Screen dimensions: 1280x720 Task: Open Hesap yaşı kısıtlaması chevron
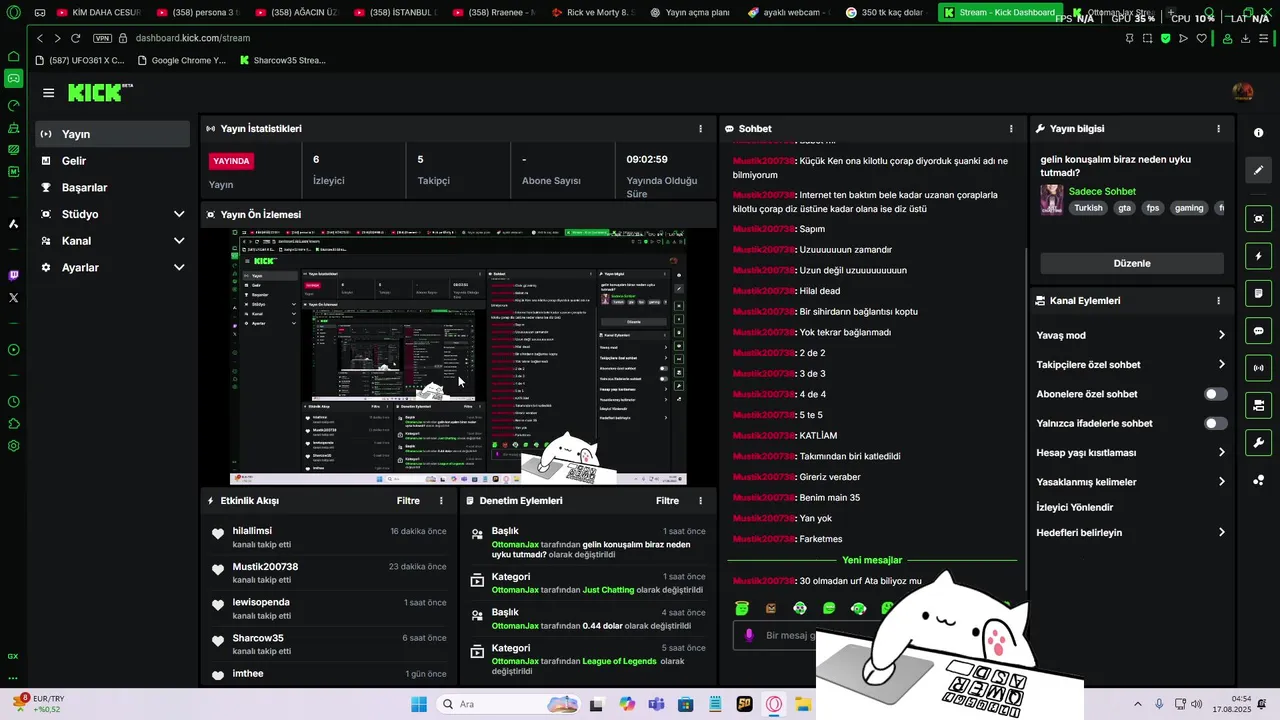point(1221,452)
